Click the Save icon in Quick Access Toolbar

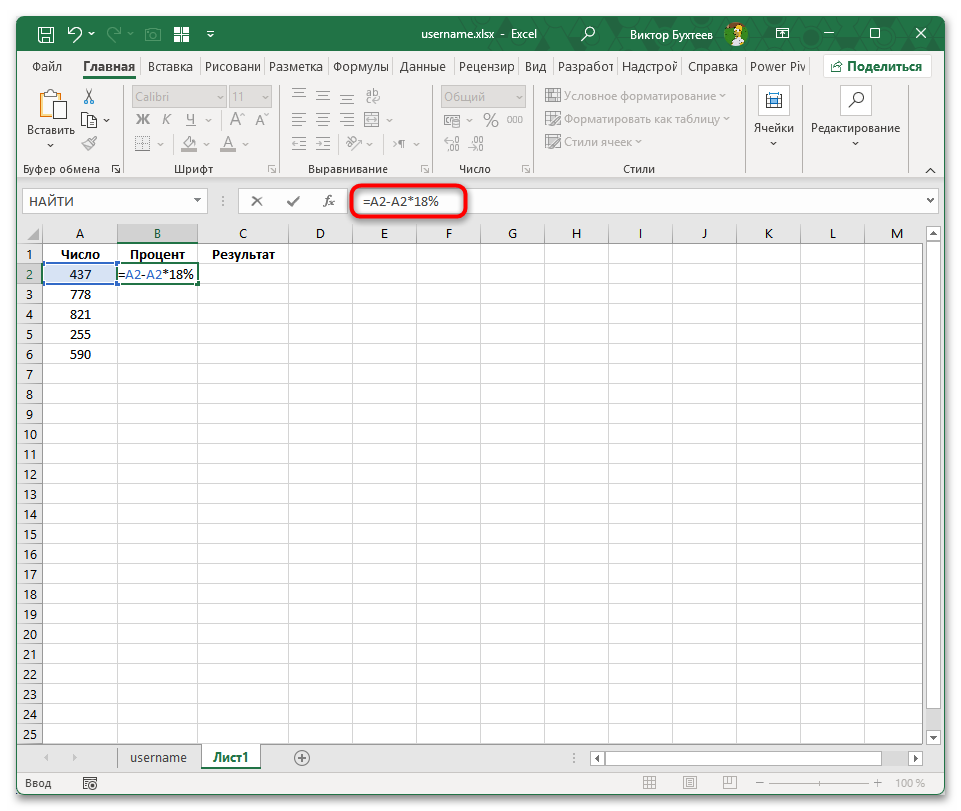(44, 33)
